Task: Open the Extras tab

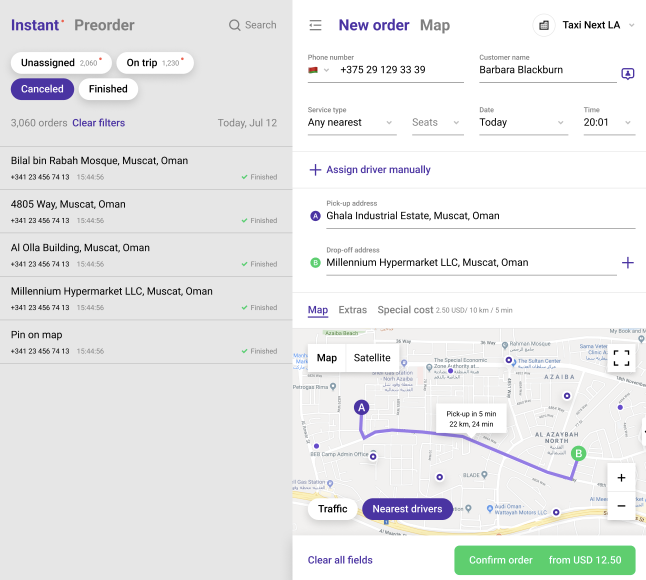Action: tap(352, 310)
